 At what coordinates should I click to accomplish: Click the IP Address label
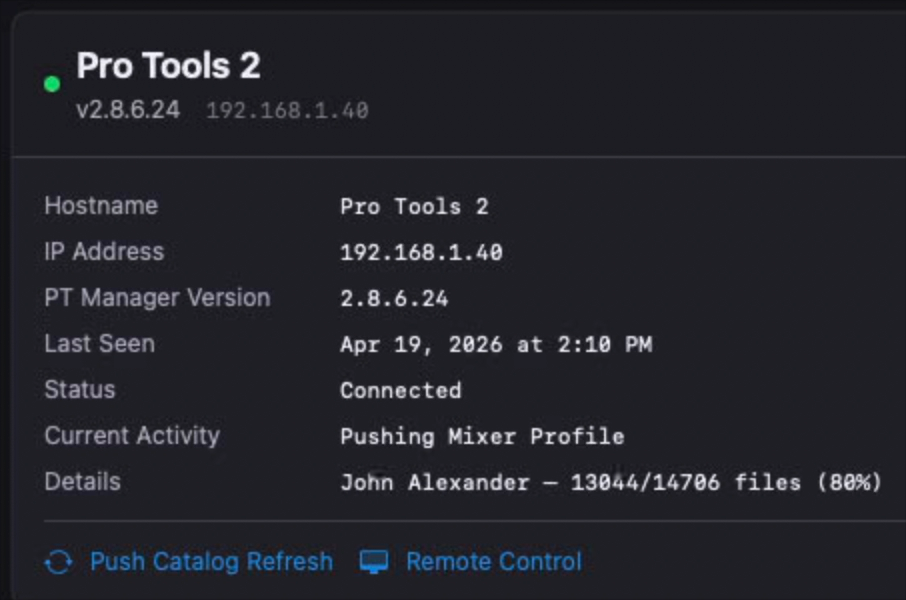(105, 252)
